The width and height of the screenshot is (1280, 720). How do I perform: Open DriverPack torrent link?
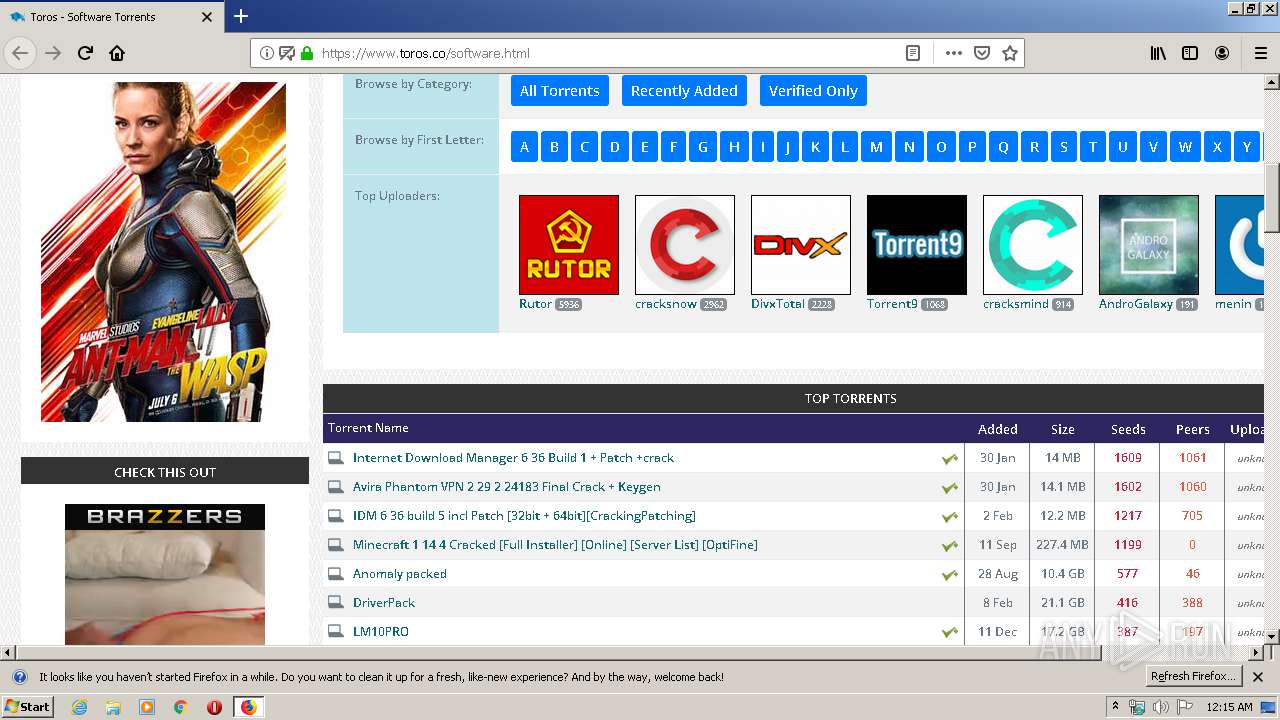click(384, 603)
